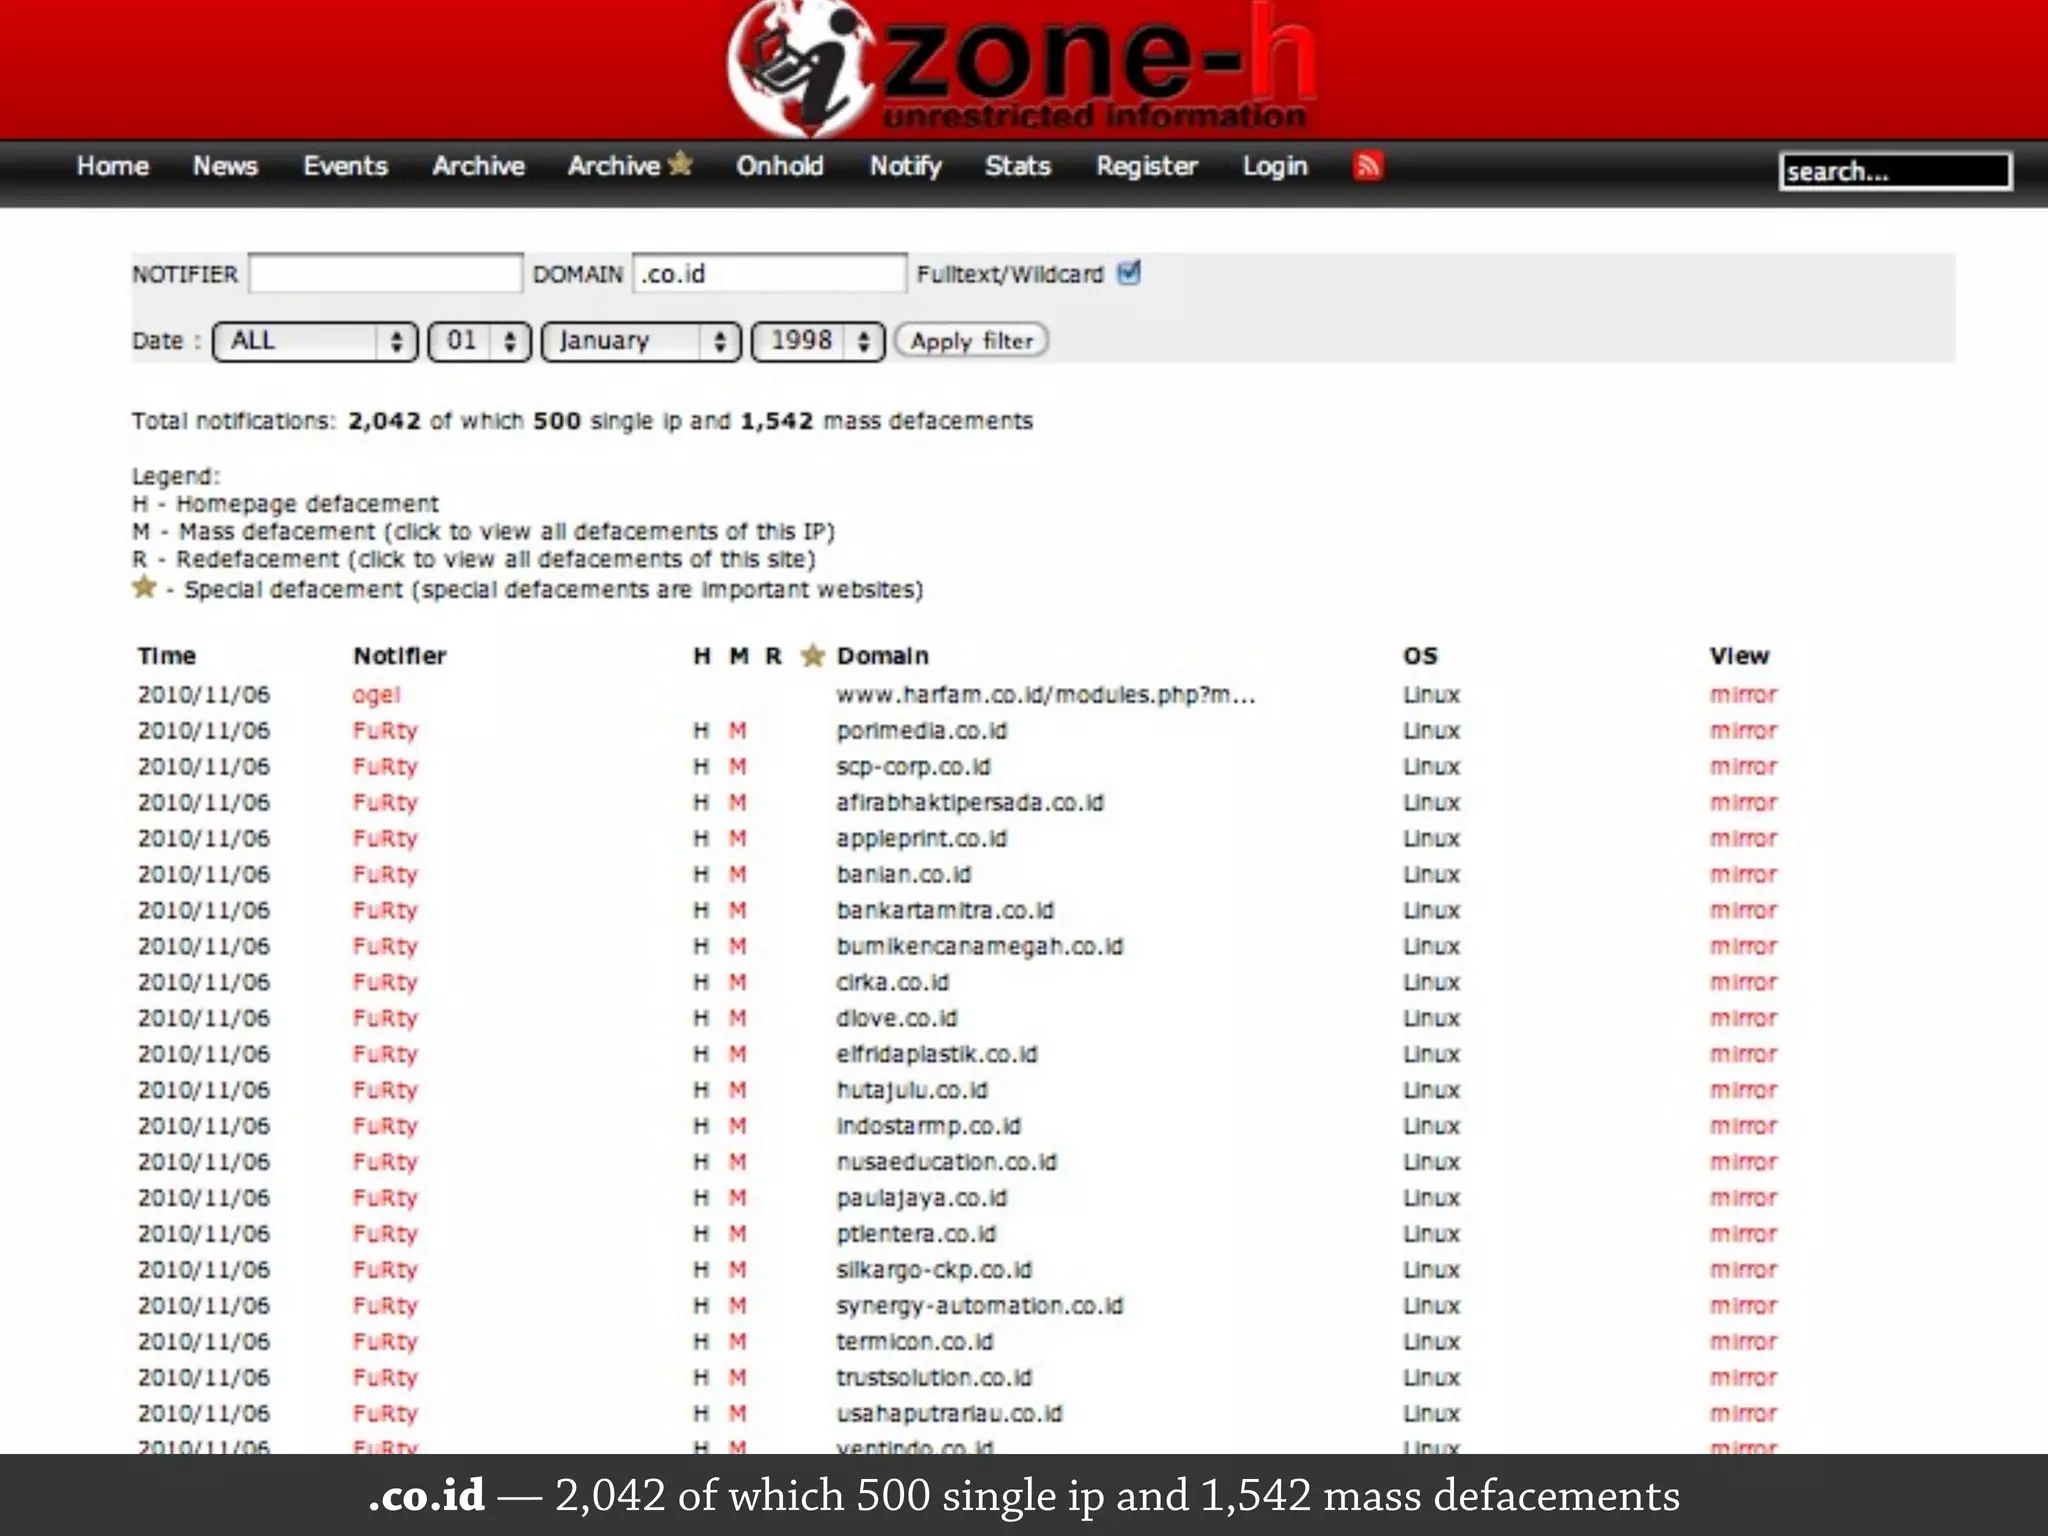Open the day 01 dropdown
The height and width of the screenshot is (1536, 2048).
pos(479,341)
